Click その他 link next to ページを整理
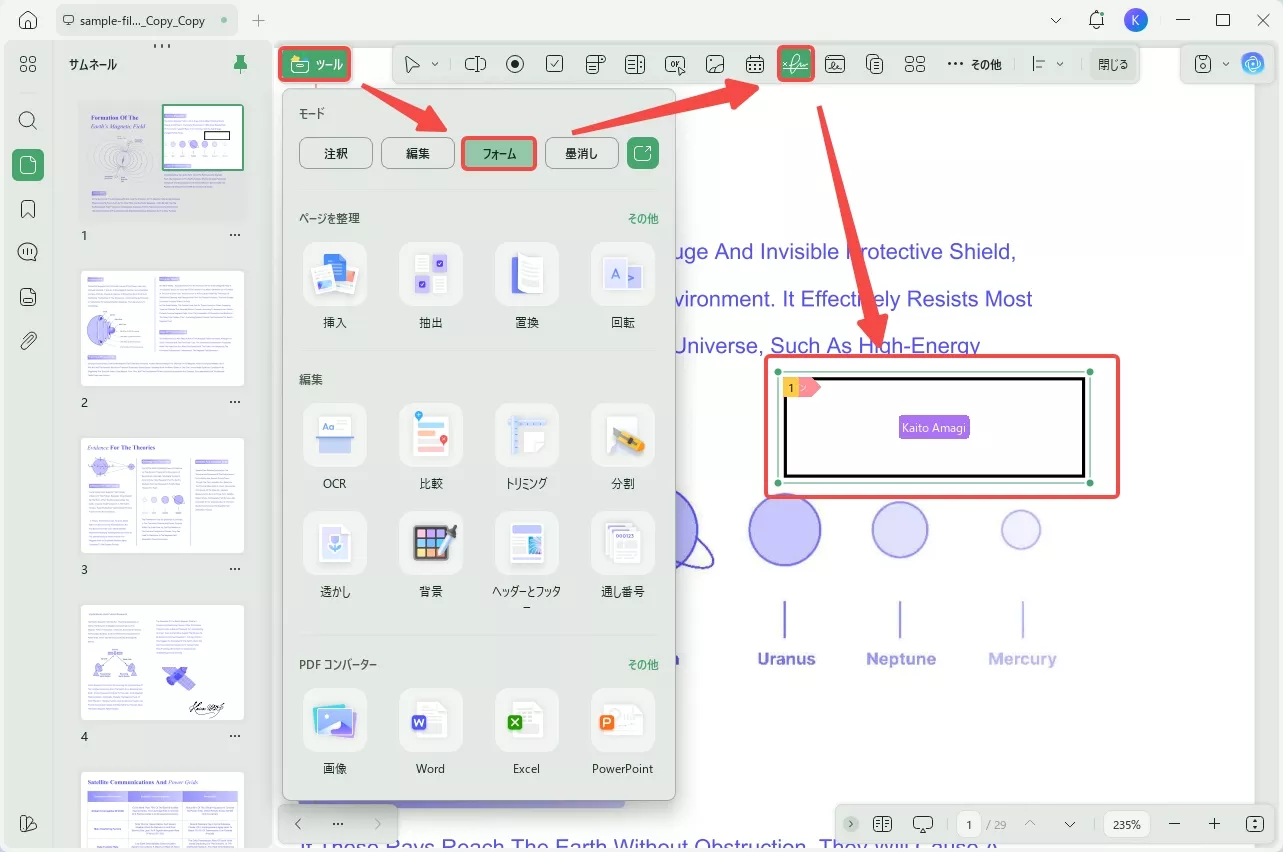 [643, 218]
